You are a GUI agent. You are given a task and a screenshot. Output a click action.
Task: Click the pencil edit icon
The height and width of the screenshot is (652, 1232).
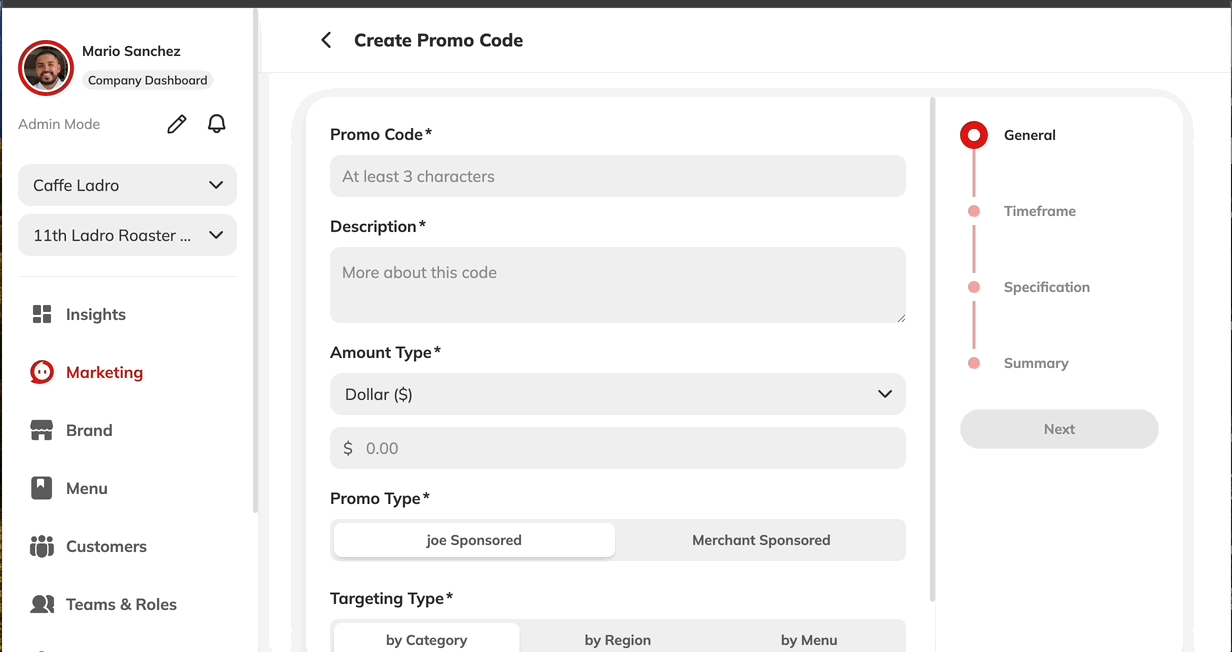coord(177,124)
